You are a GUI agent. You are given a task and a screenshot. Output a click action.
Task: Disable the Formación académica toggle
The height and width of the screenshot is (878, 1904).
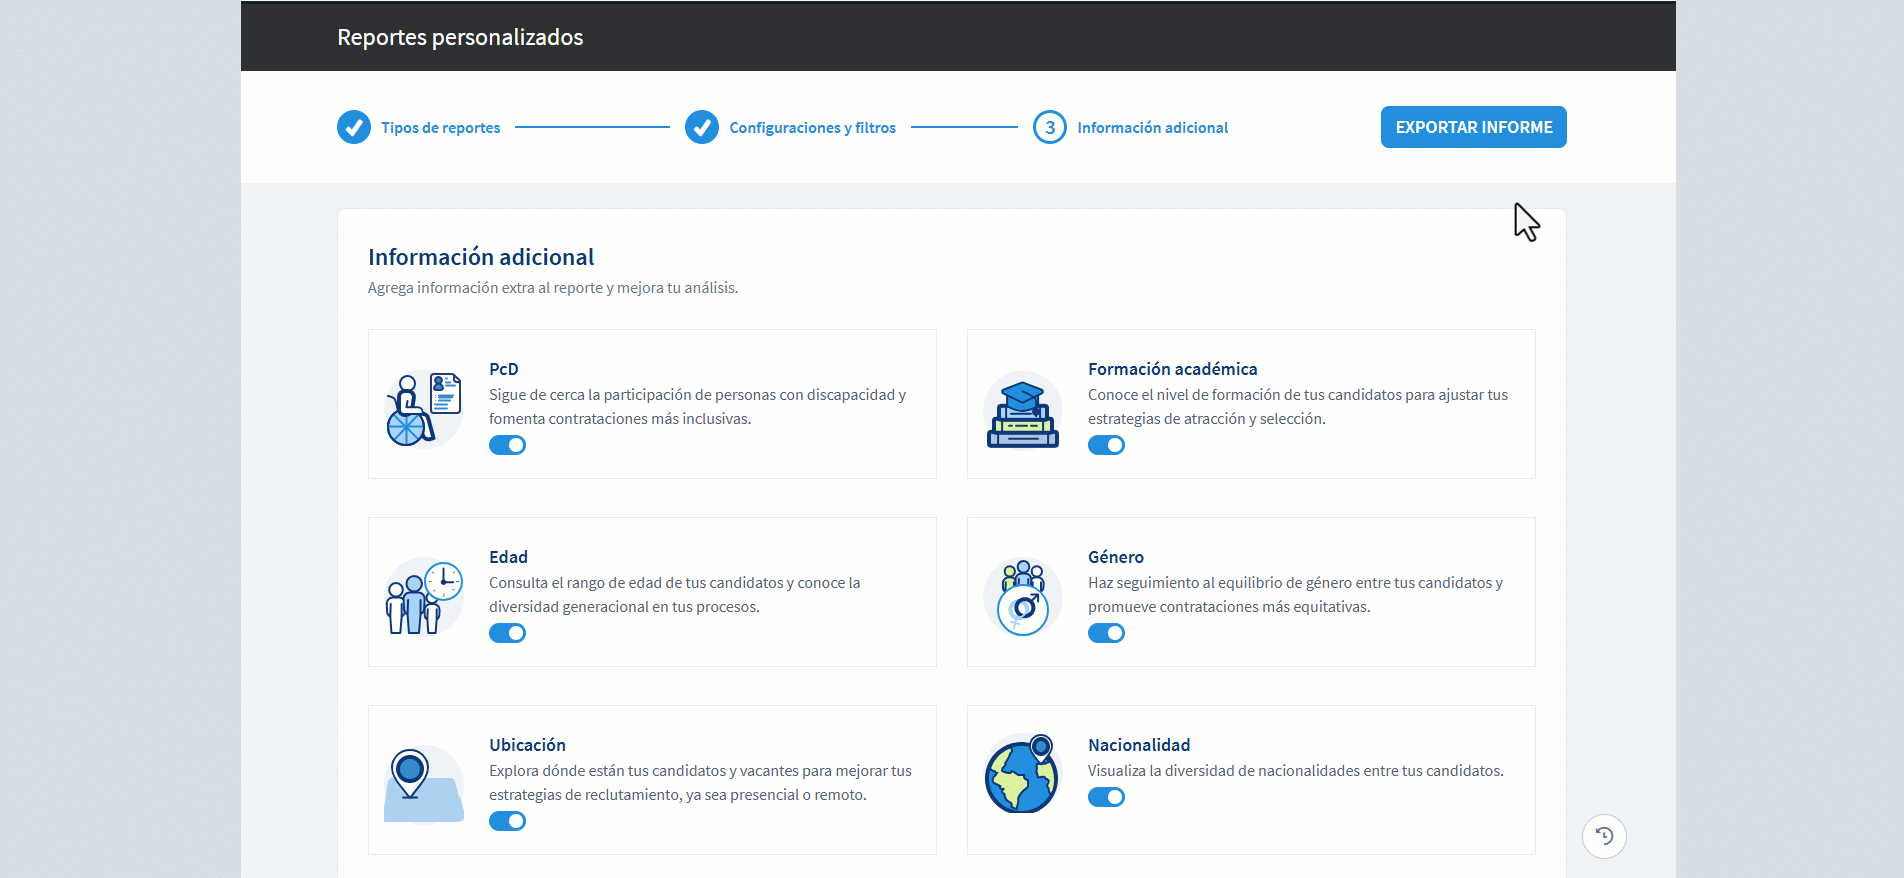tap(1106, 445)
